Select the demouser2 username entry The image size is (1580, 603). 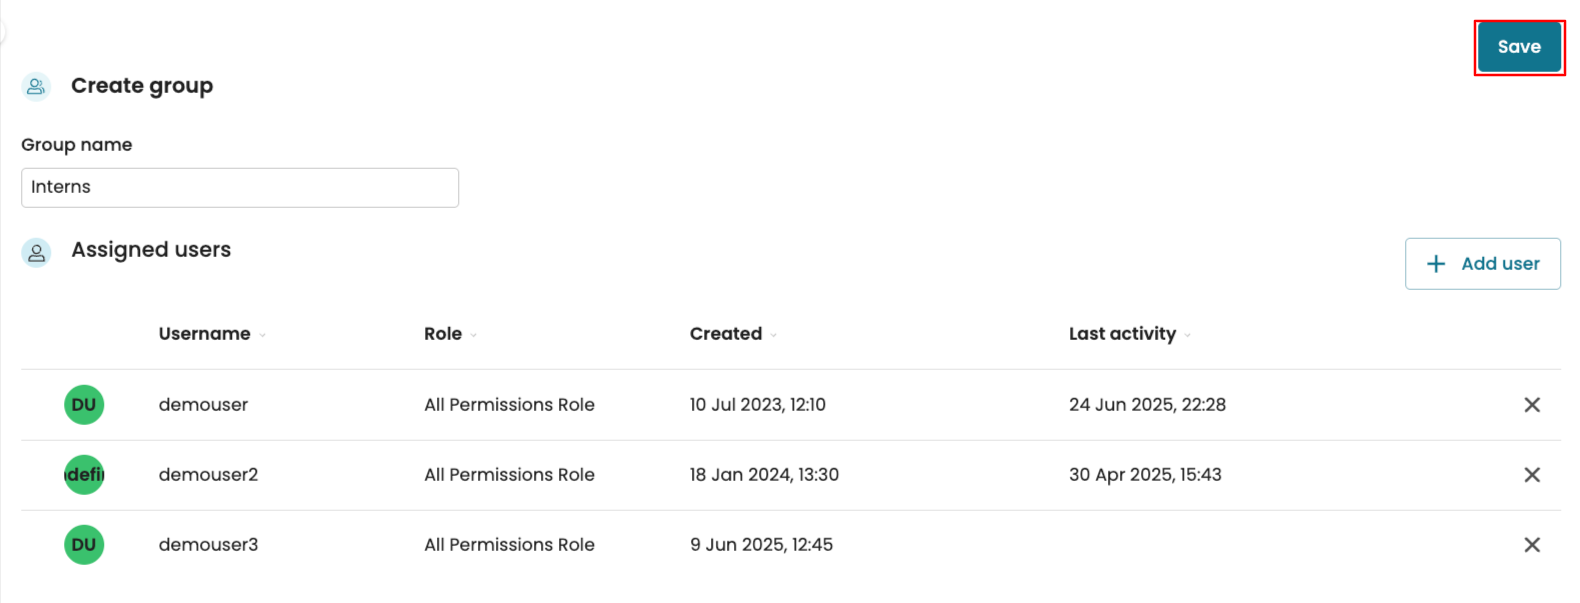(208, 475)
